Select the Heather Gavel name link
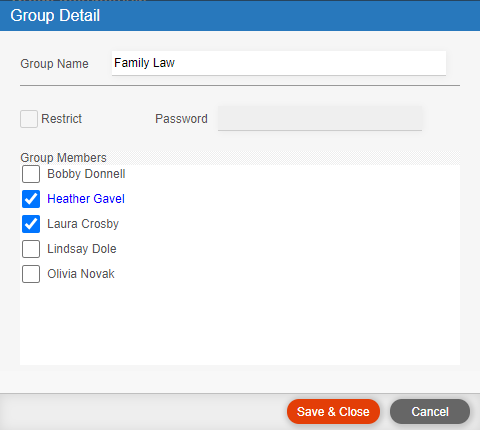480x430 pixels. tap(86, 199)
